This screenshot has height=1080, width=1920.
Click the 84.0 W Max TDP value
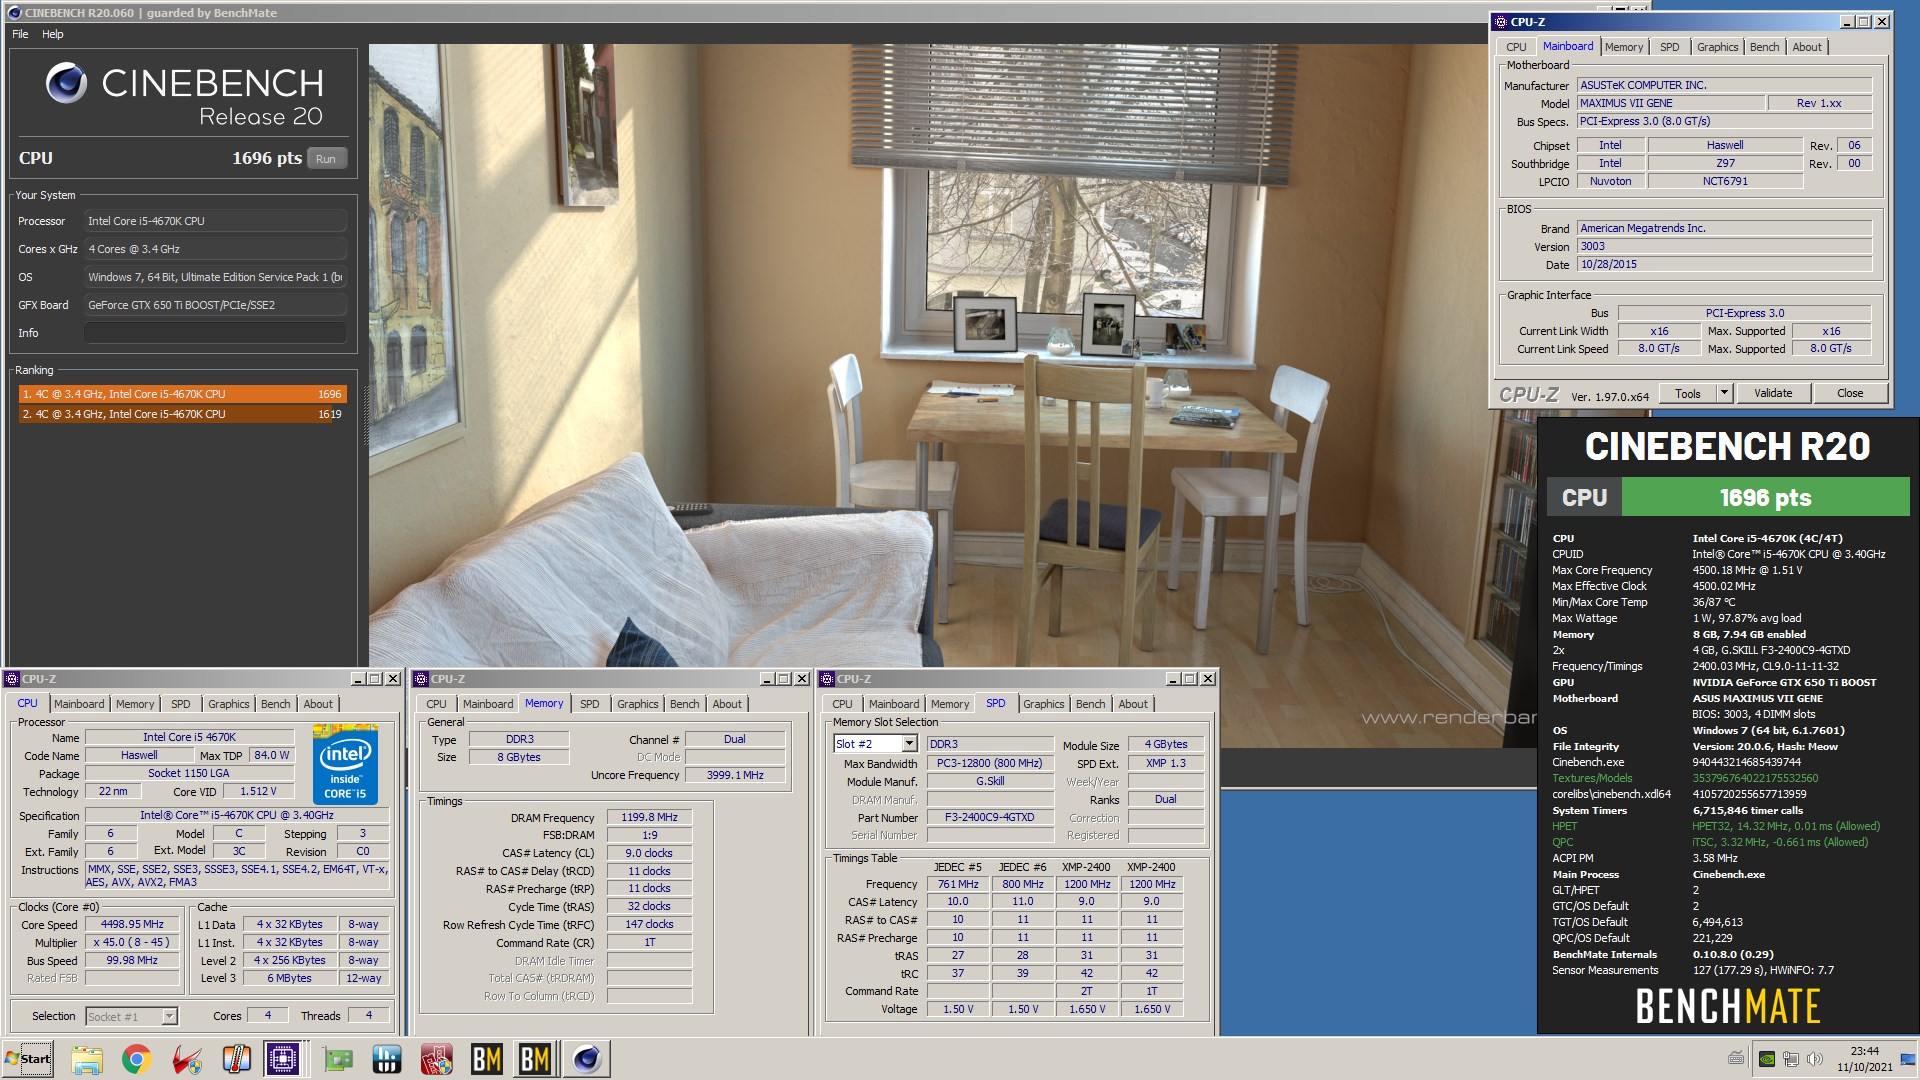[x=271, y=756]
